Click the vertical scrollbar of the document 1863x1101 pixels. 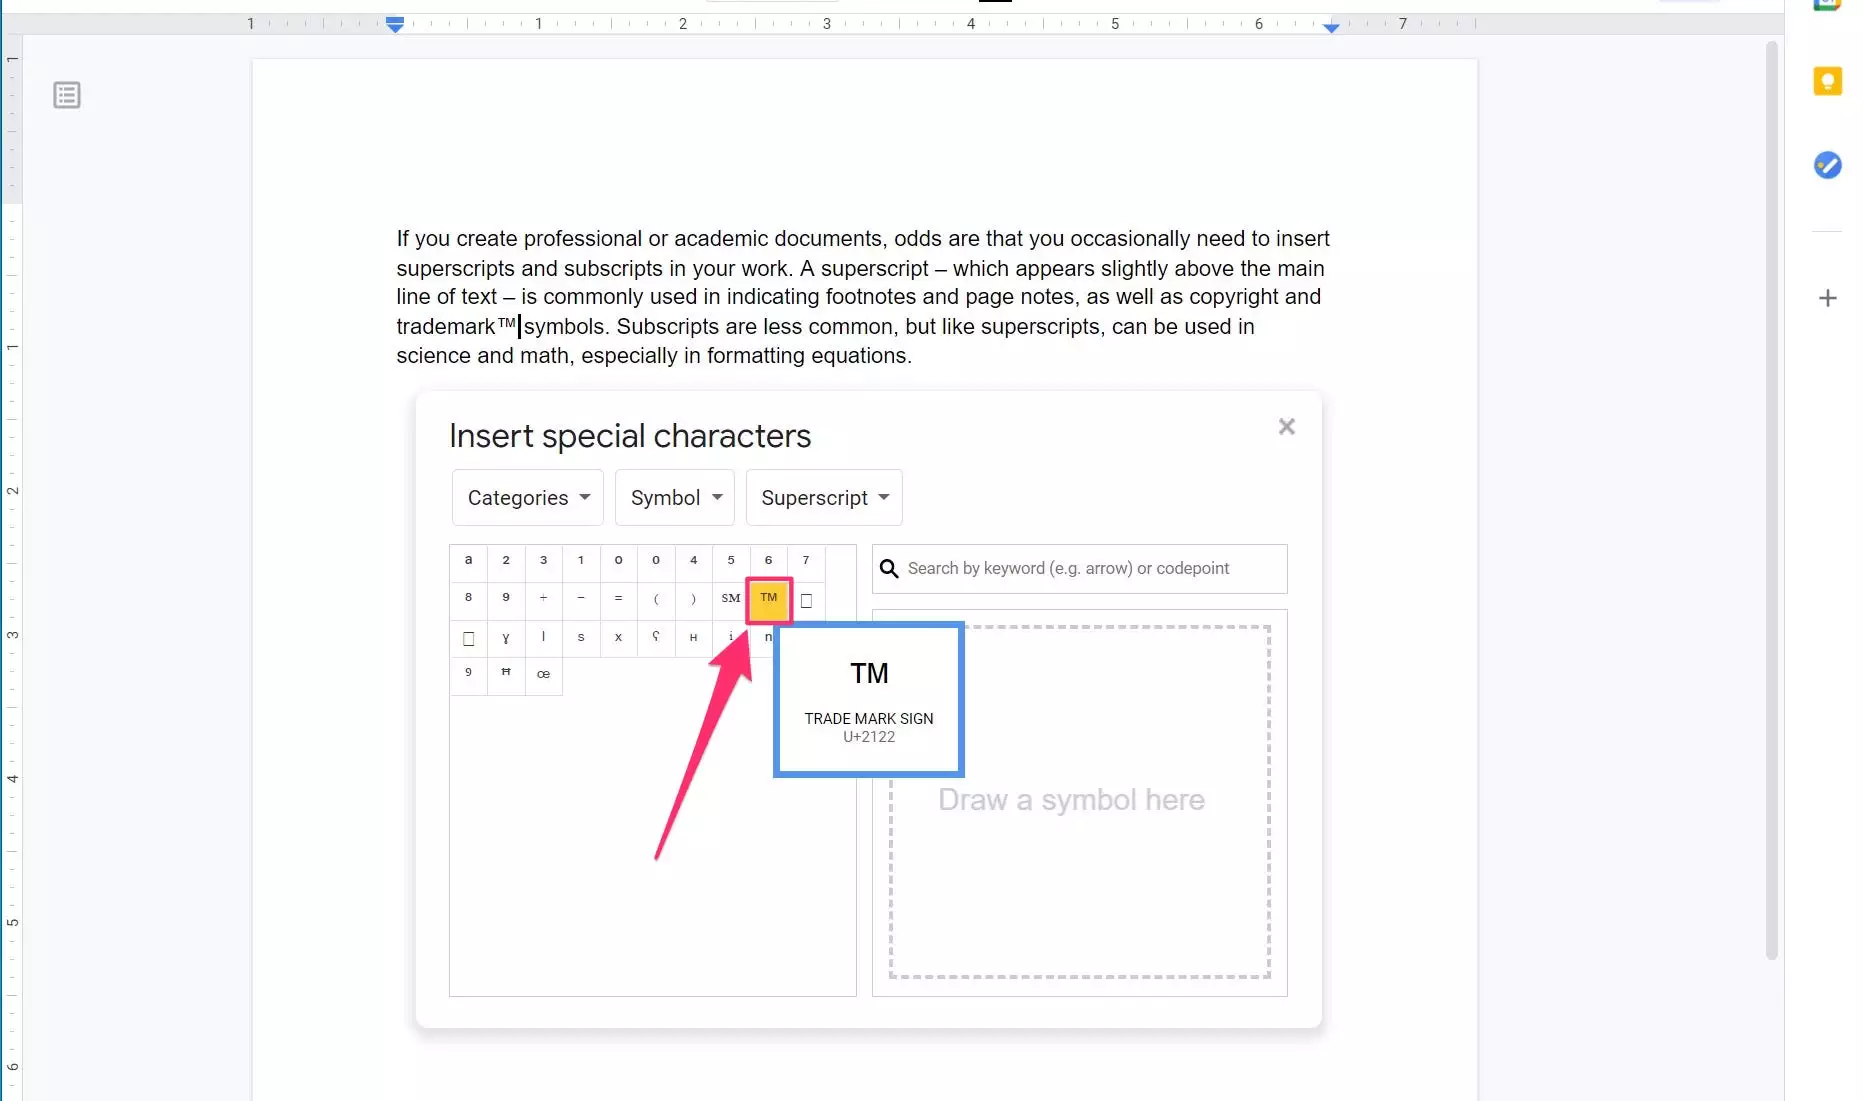click(x=1772, y=500)
